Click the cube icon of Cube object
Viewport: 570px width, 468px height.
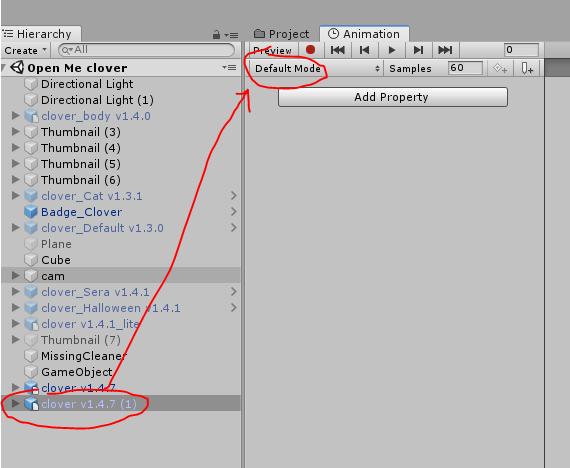click(x=31, y=260)
